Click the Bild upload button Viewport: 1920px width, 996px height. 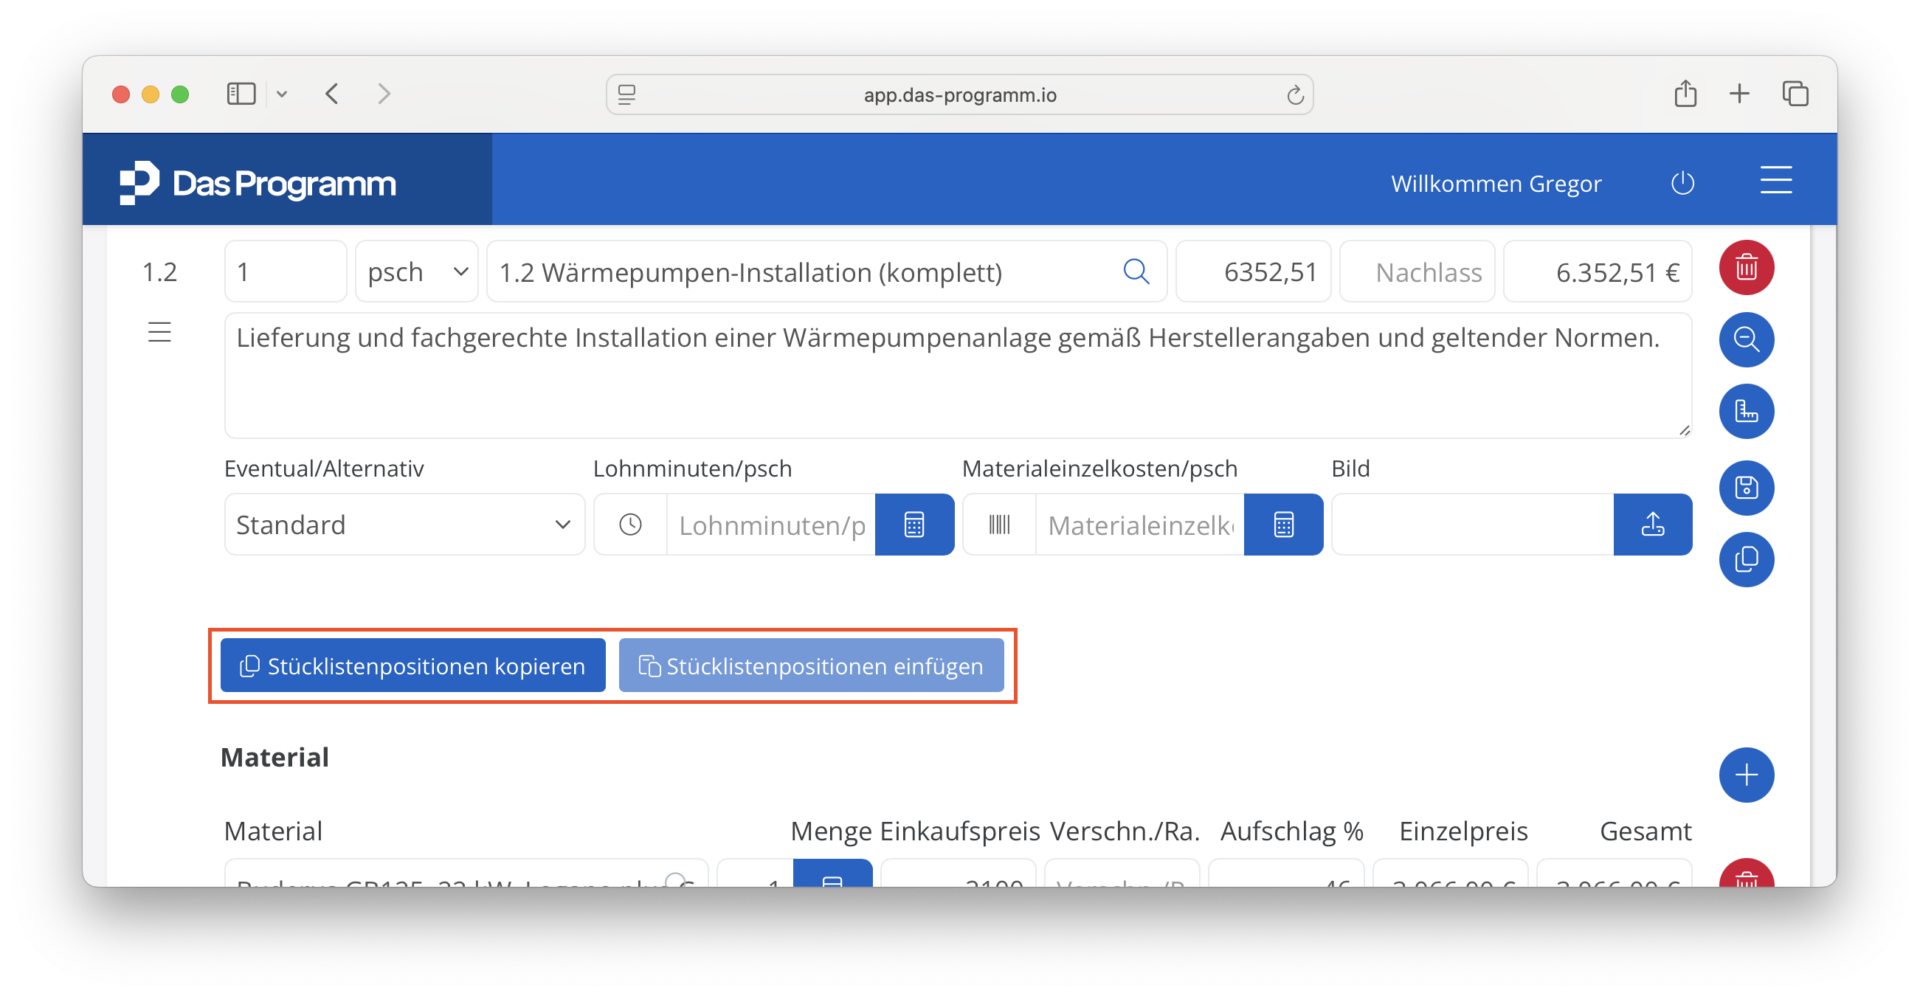(1652, 525)
